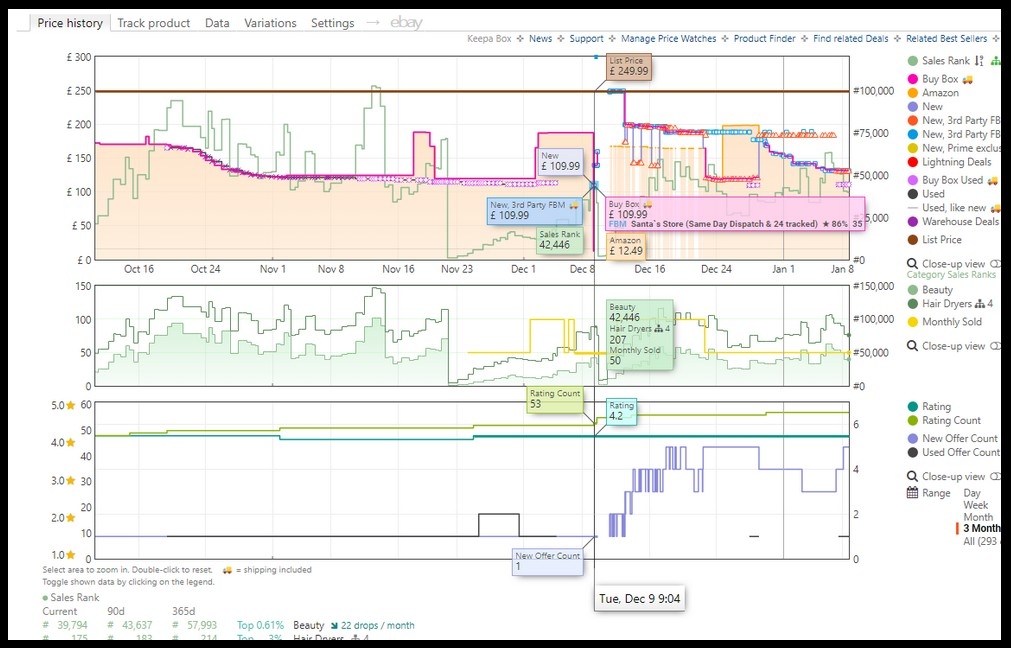Click the category tree icon beside Hair Dryers
Screen dimensions: 1011x648
click(980, 304)
